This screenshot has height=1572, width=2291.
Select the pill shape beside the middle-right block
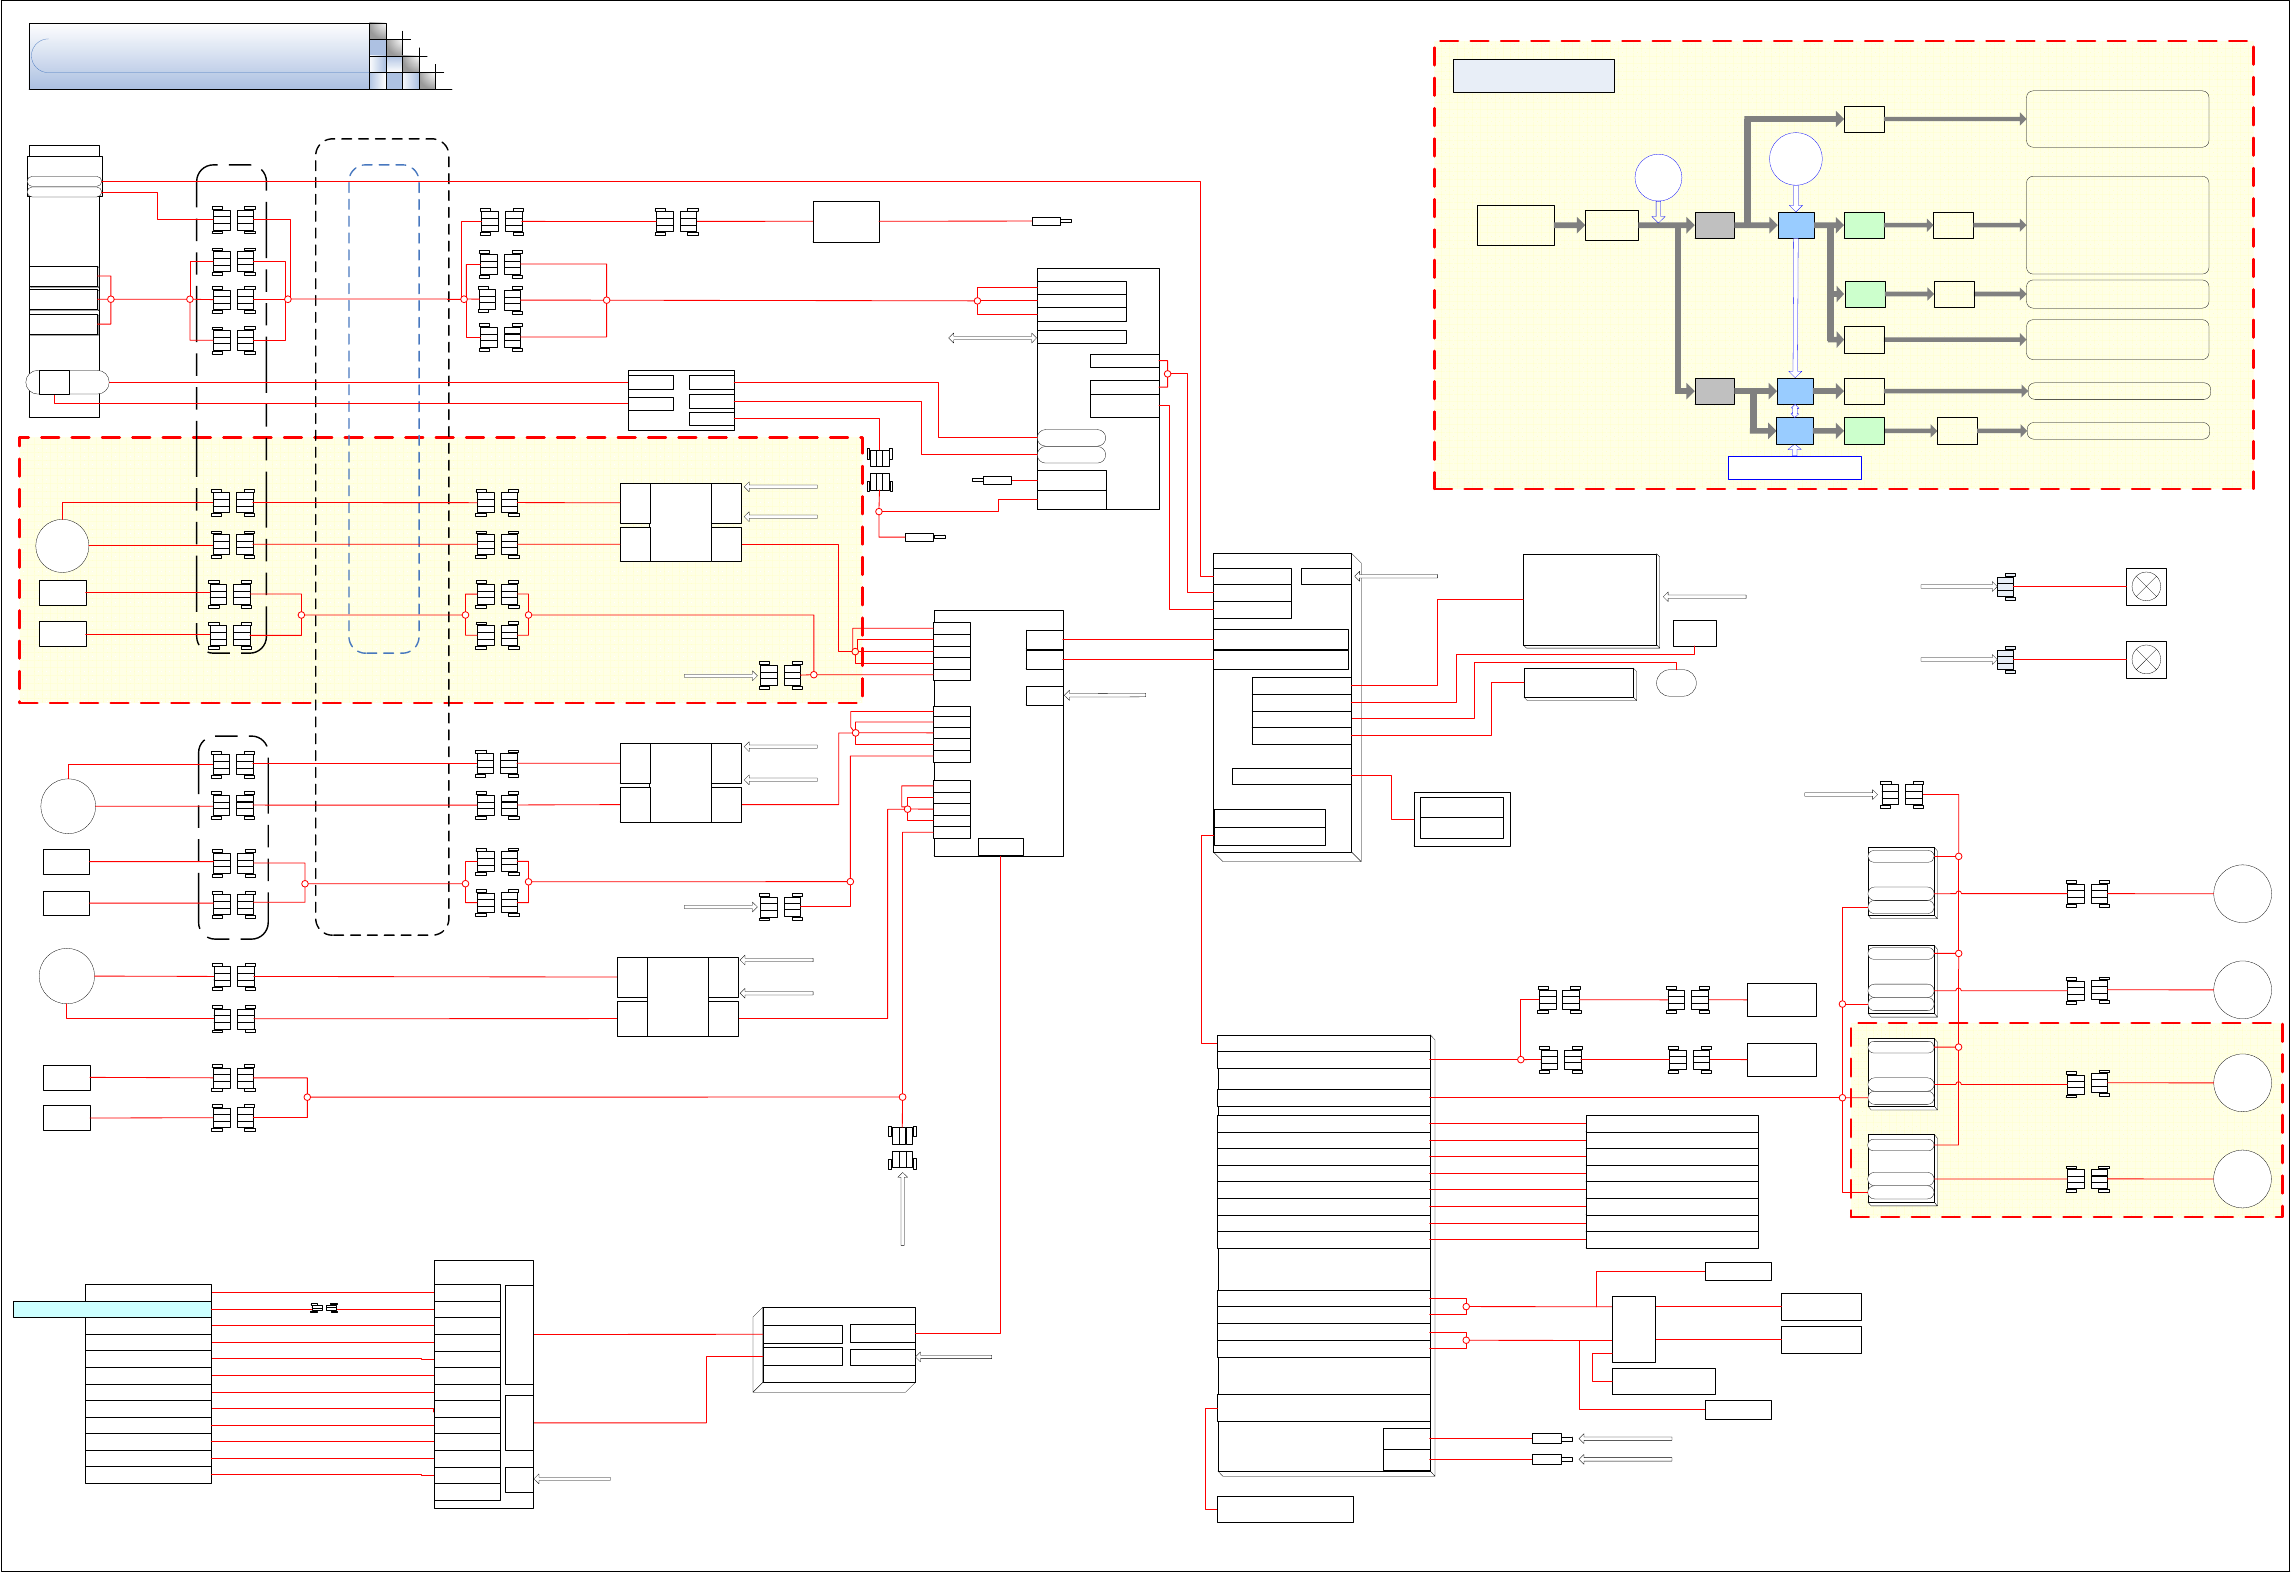1676,683
